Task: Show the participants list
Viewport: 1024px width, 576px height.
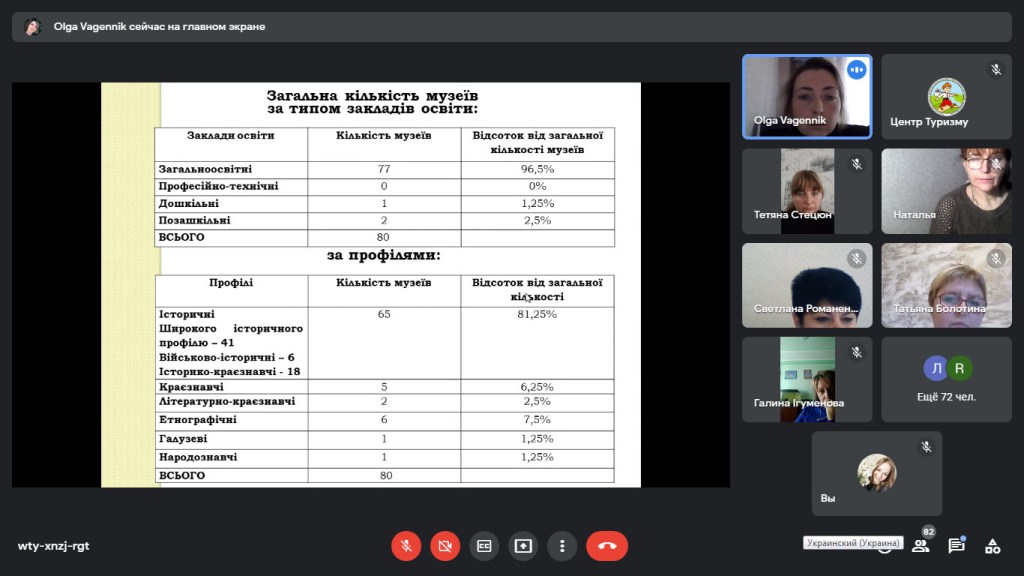Action: coord(920,545)
